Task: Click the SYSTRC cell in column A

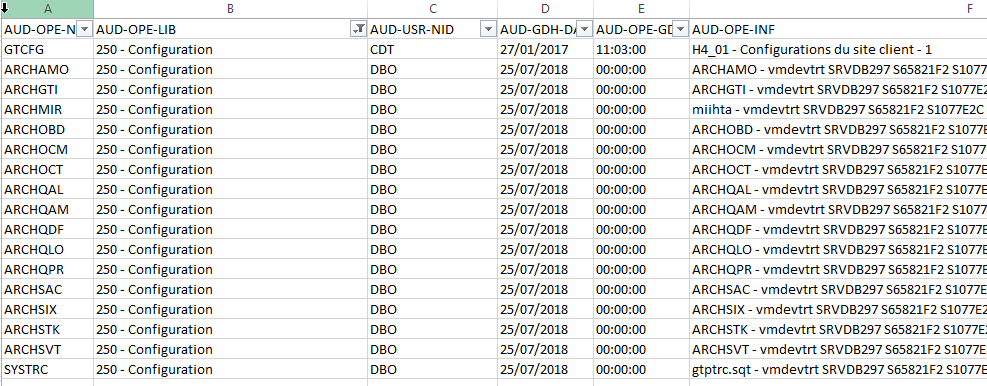Action: point(48,369)
